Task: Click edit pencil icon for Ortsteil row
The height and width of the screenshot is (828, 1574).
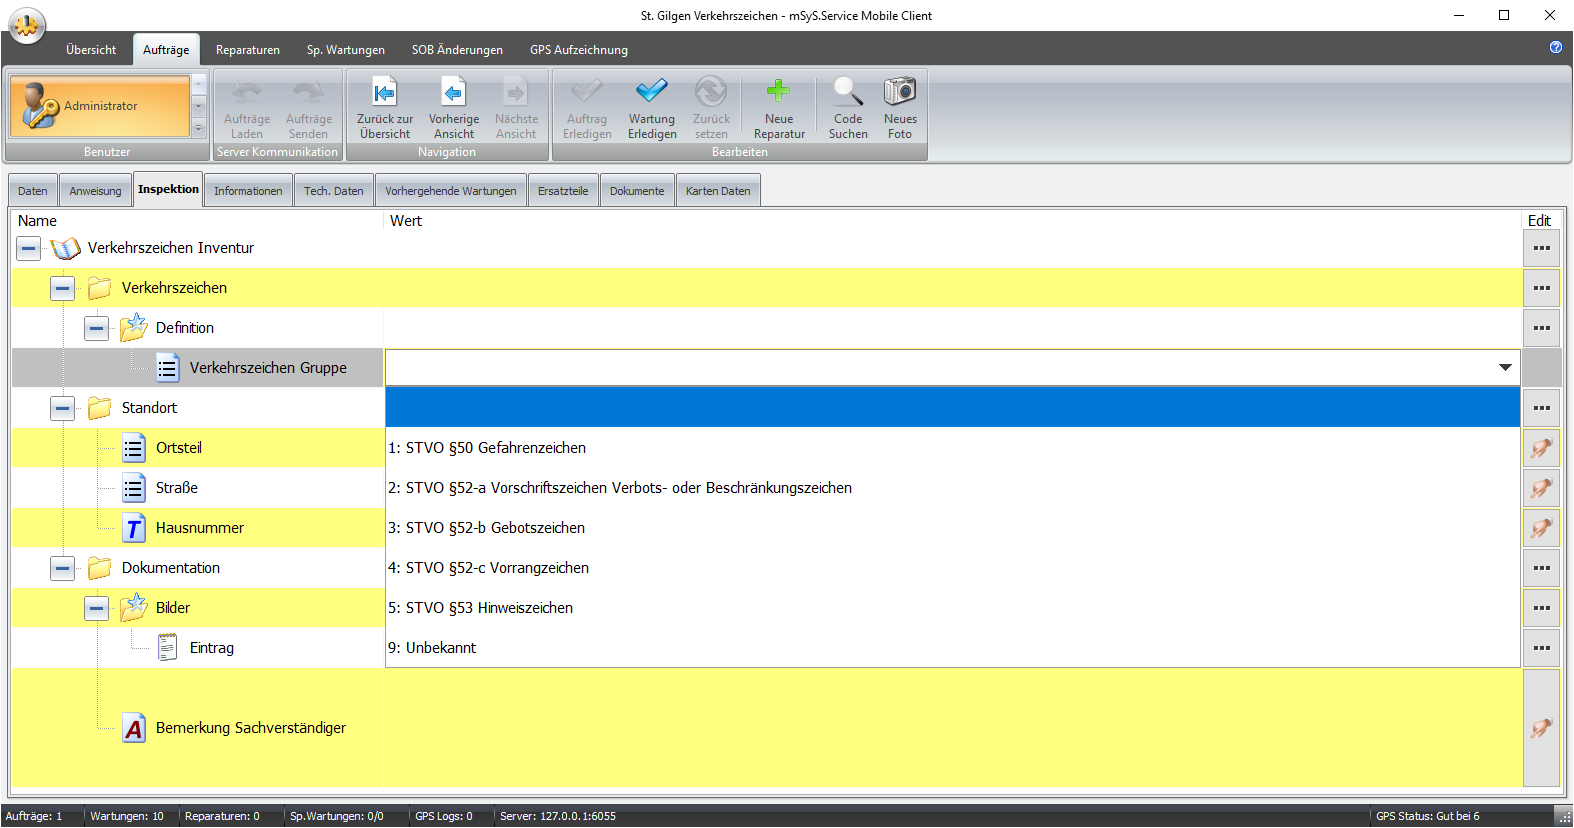Action: tap(1541, 448)
